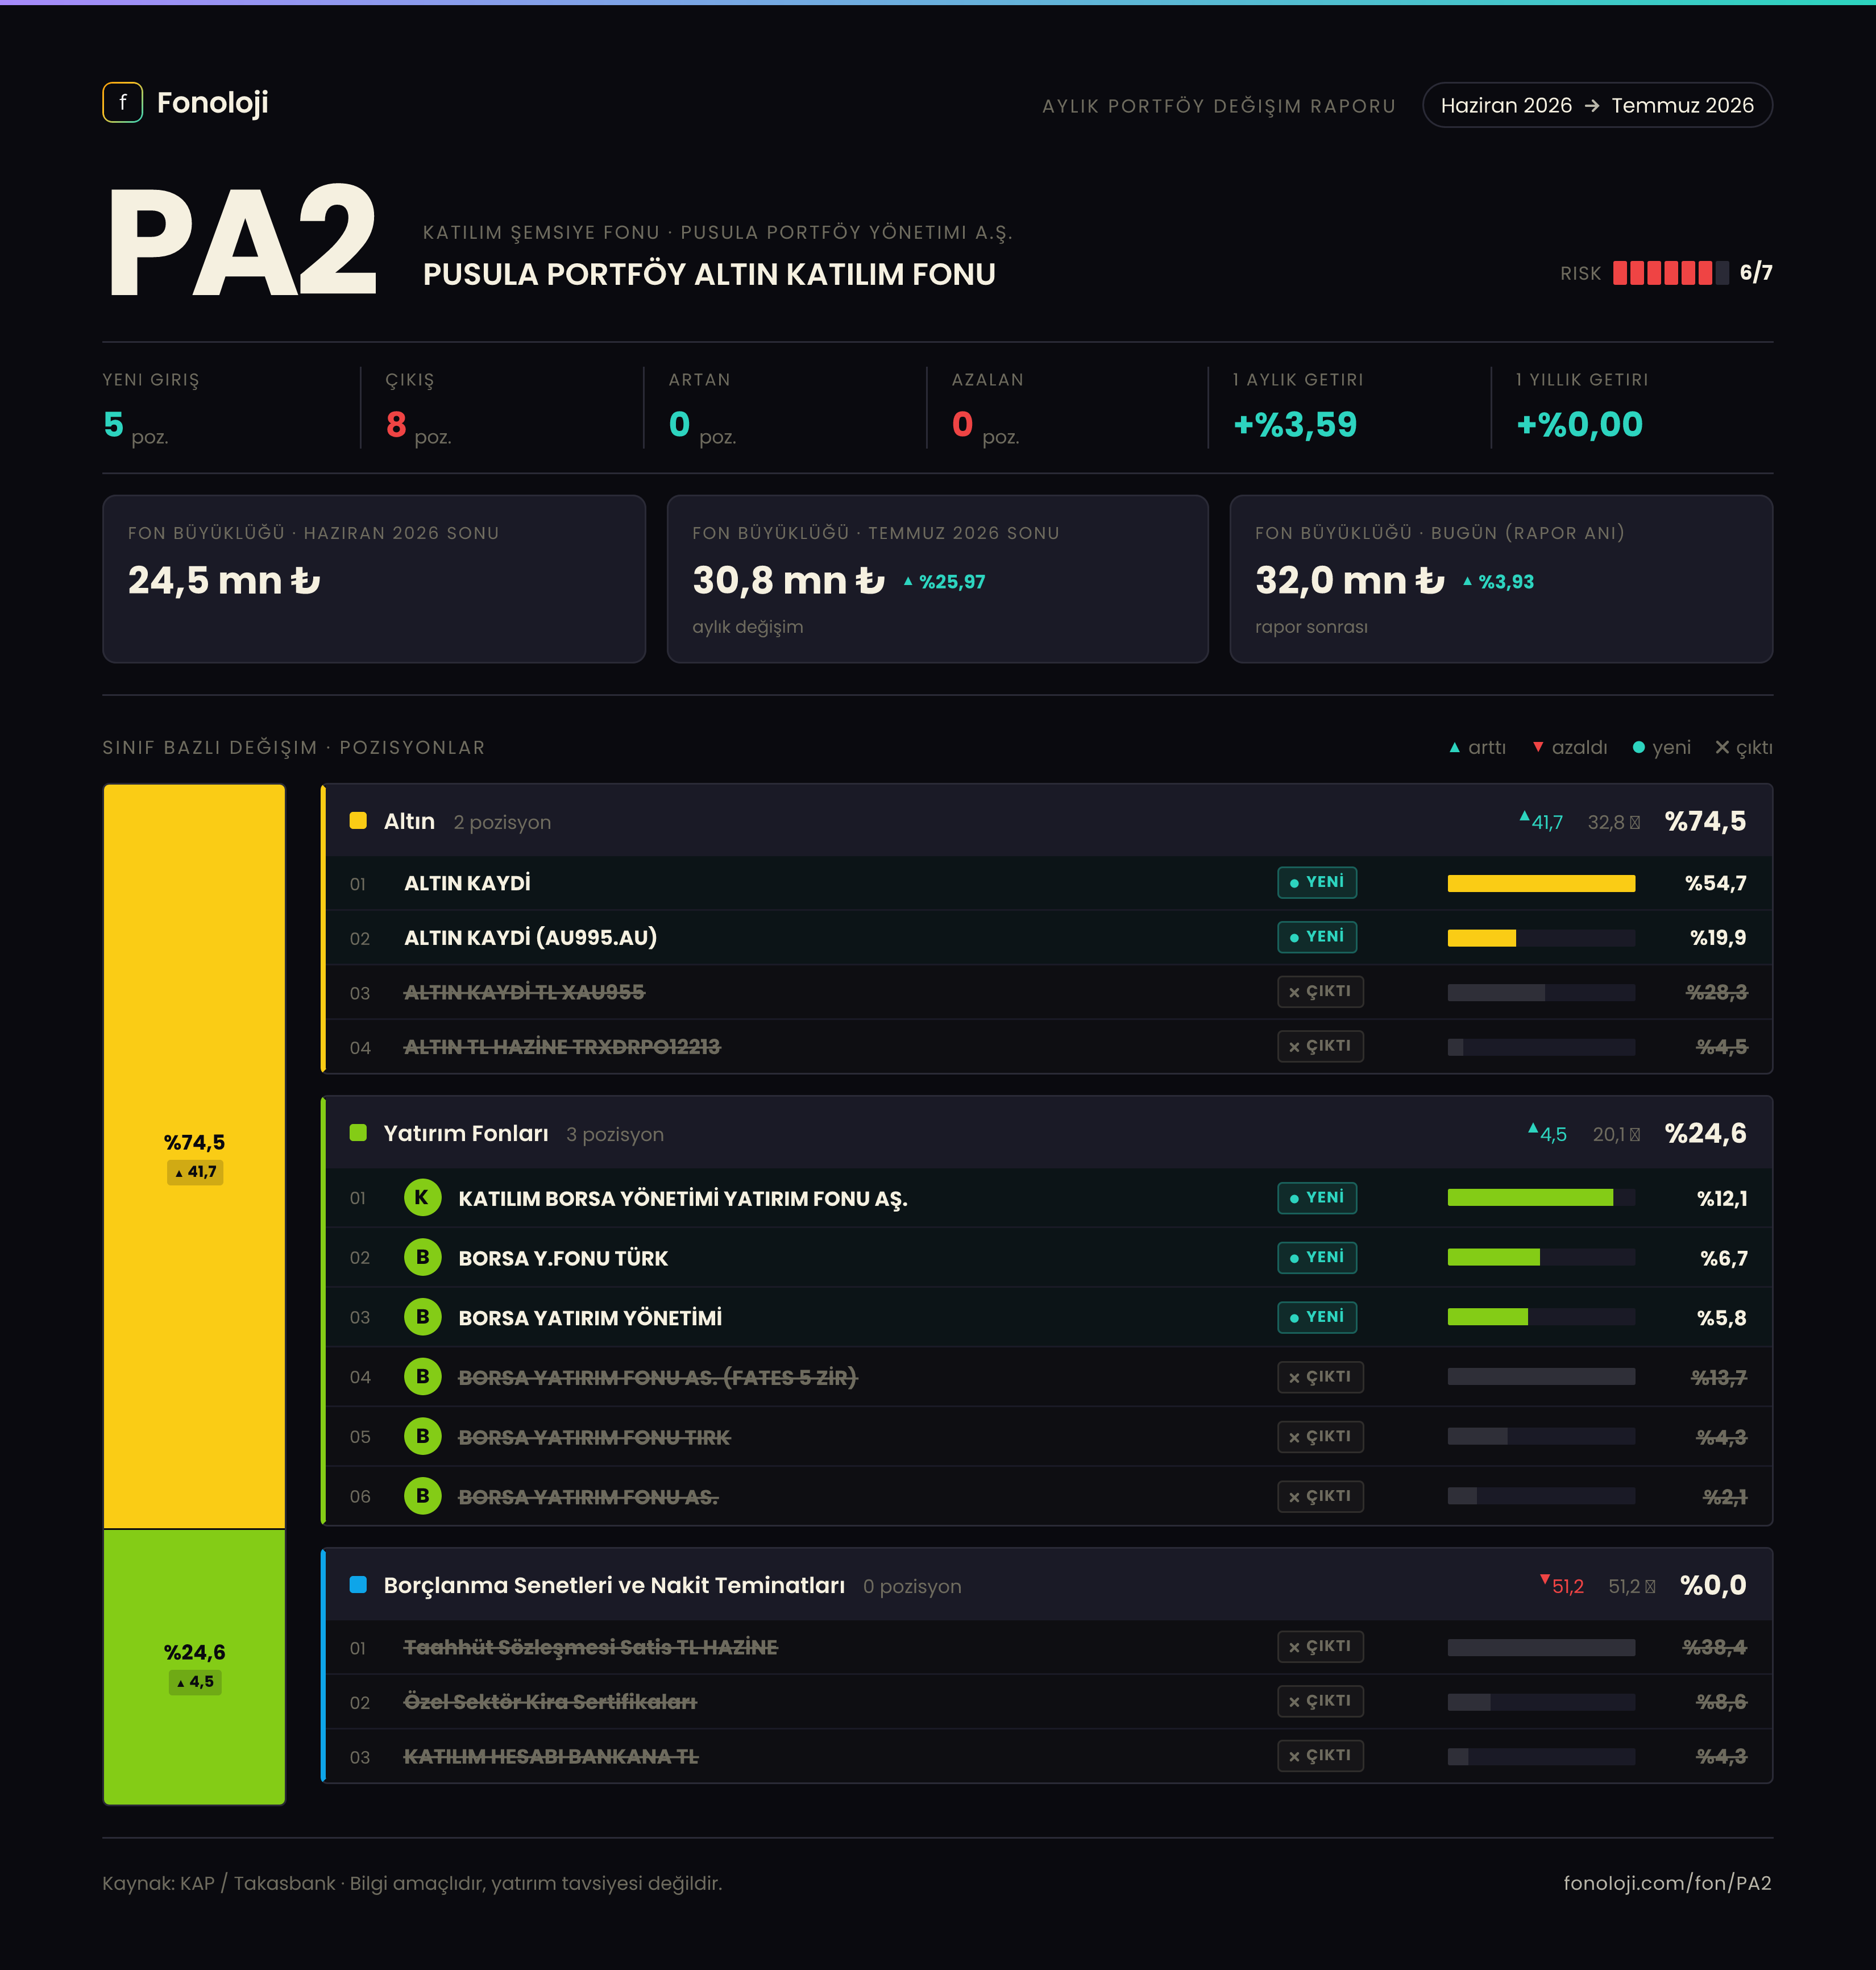Click the "ALTIN KAYDİ (AU995.AU)" position name
Viewport: 1876px width, 1970px height.
530,938
